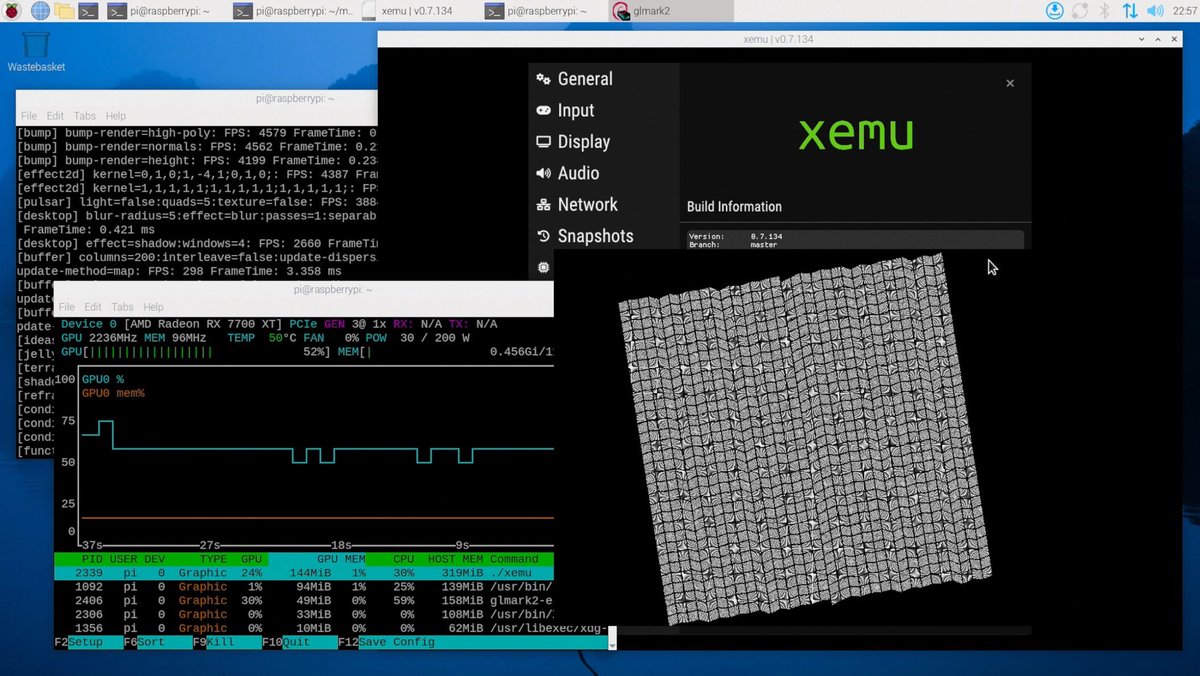Open the Raspberry Pi applications menu
Viewport: 1200px width, 676px height.
tap(13, 11)
